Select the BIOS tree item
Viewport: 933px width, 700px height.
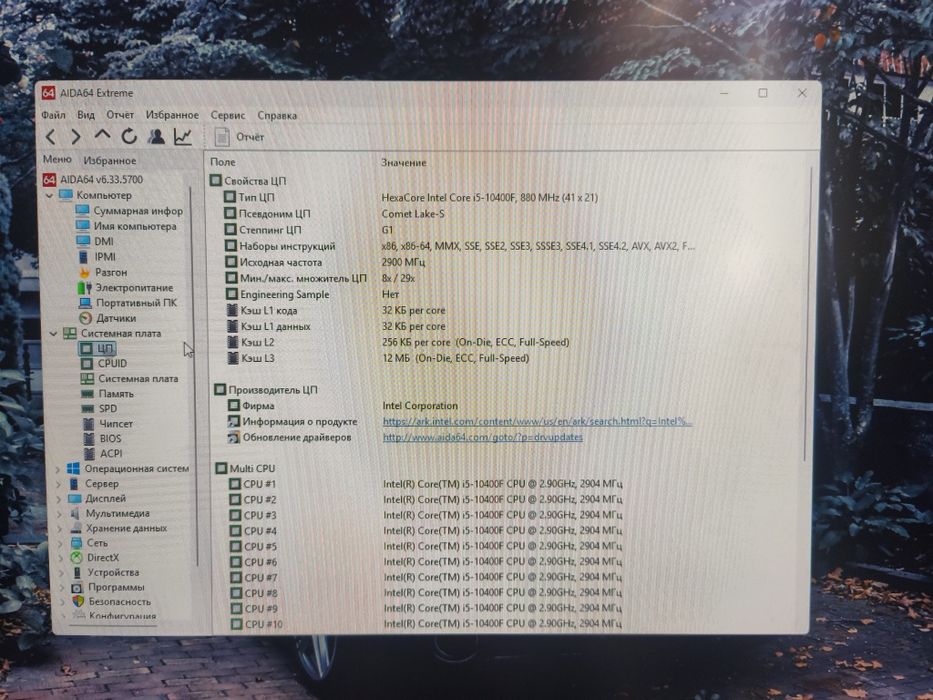click(102, 438)
